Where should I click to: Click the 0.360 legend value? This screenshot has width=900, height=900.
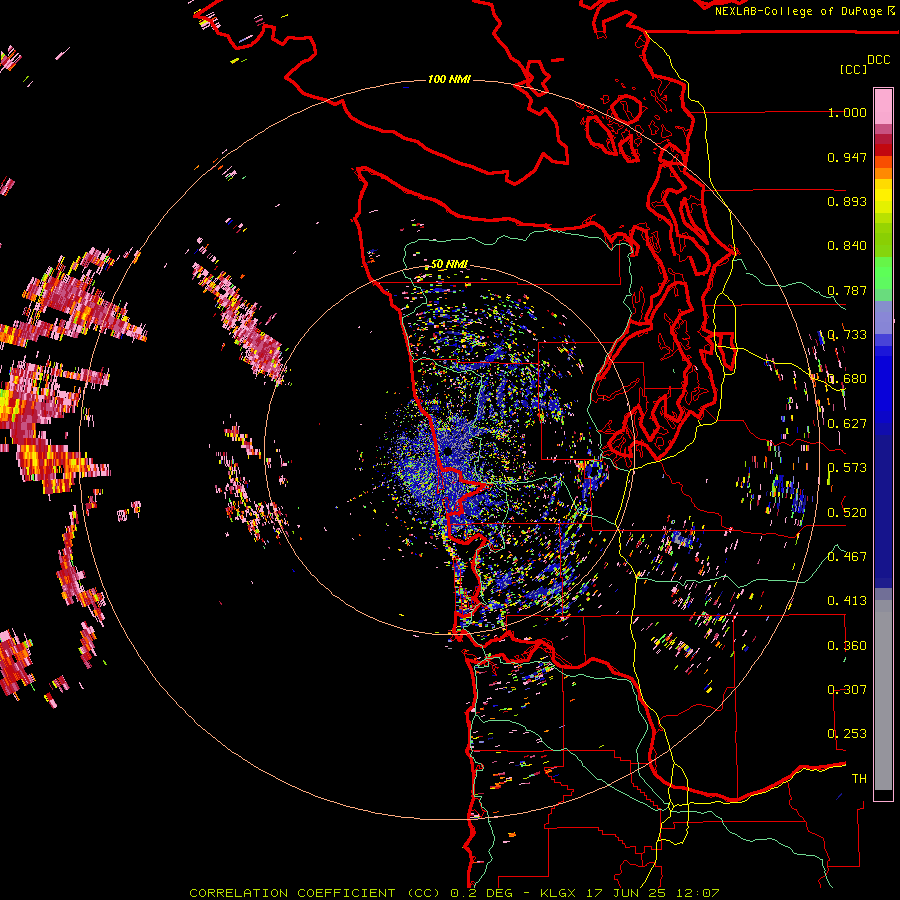pyautogui.click(x=847, y=646)
